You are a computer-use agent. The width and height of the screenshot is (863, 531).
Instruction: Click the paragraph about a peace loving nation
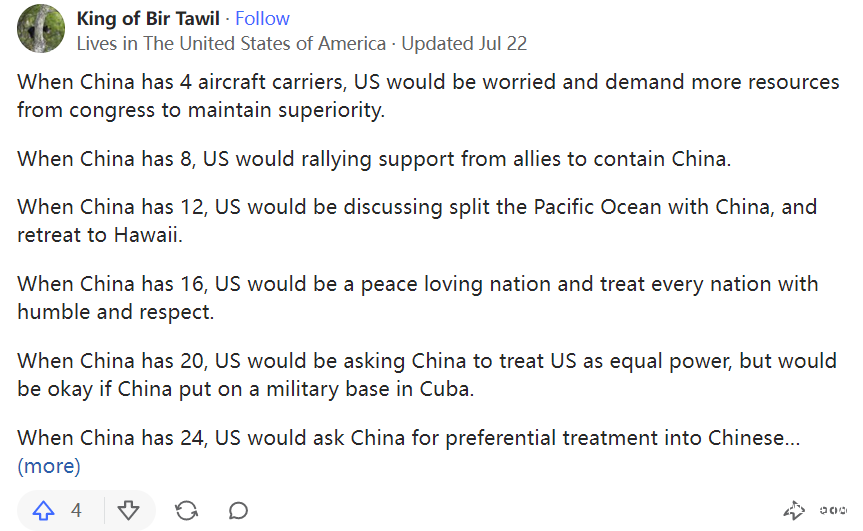[x=418, y=298]
